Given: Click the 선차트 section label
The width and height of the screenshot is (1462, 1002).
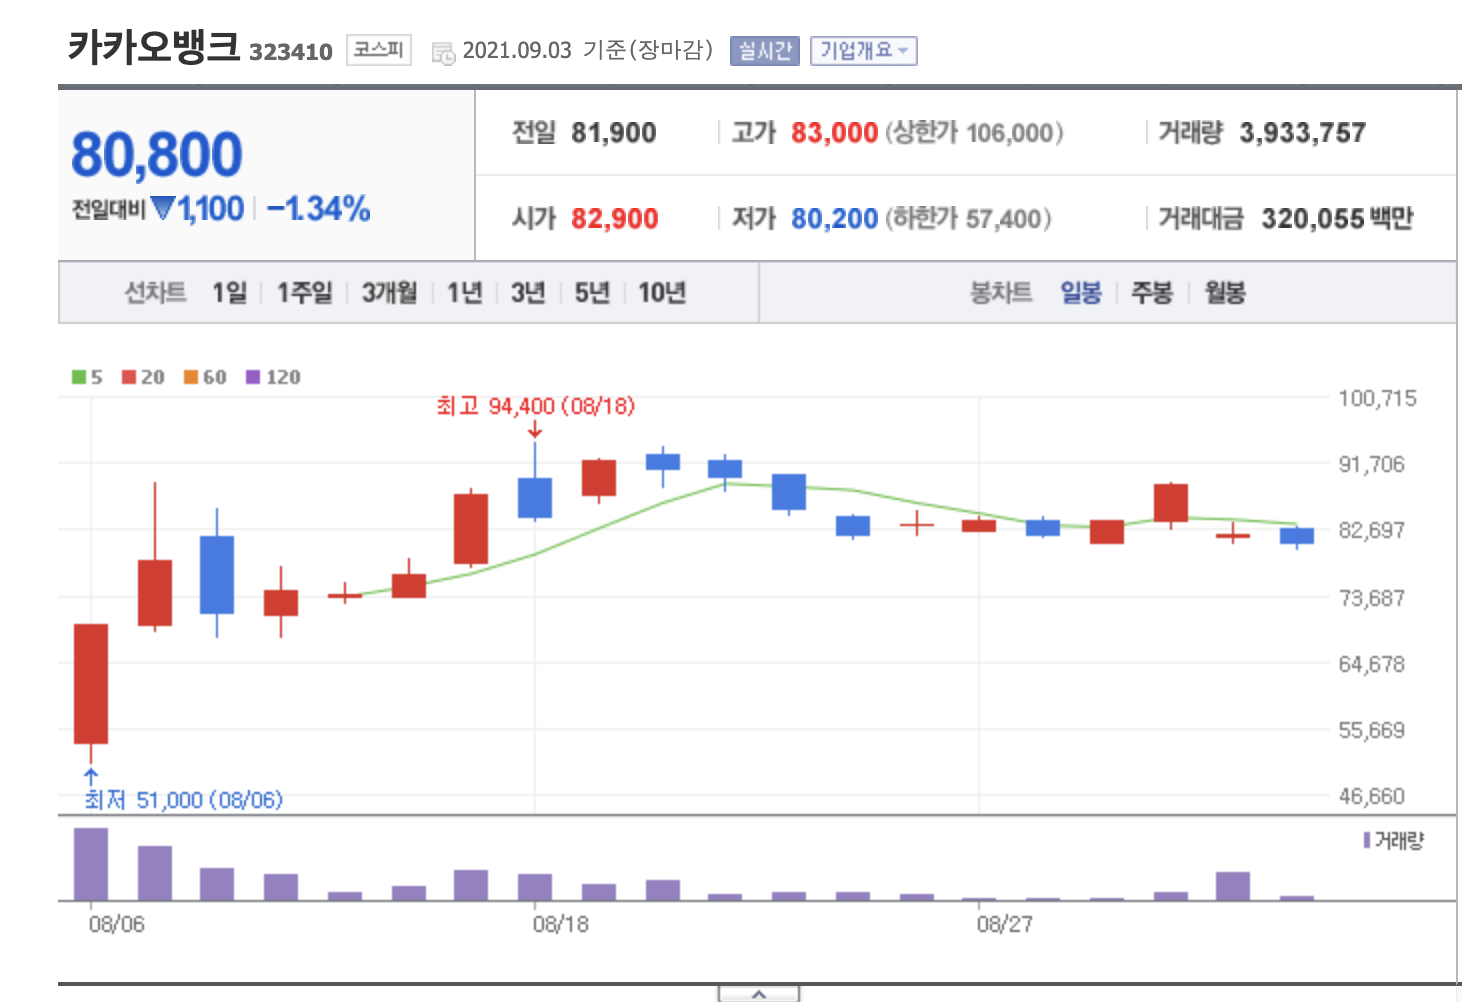Looking at the screenshot, I should 155,293.
